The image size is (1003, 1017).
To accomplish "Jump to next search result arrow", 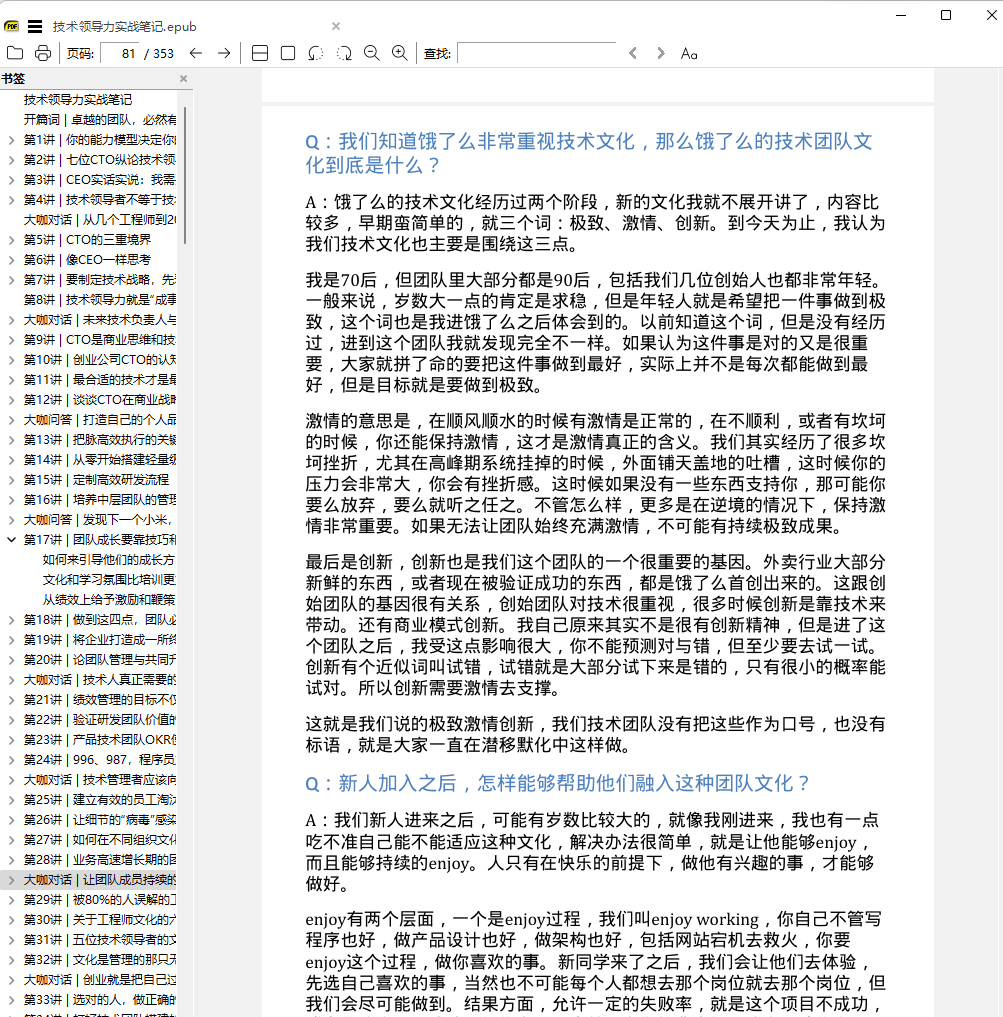I will point(660,53).
